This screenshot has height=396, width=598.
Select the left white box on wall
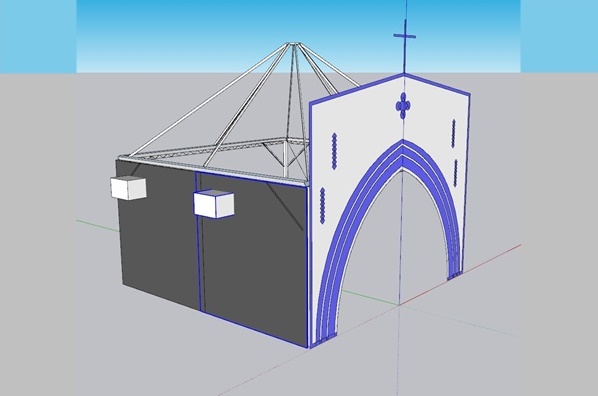[x=129, y=188]
